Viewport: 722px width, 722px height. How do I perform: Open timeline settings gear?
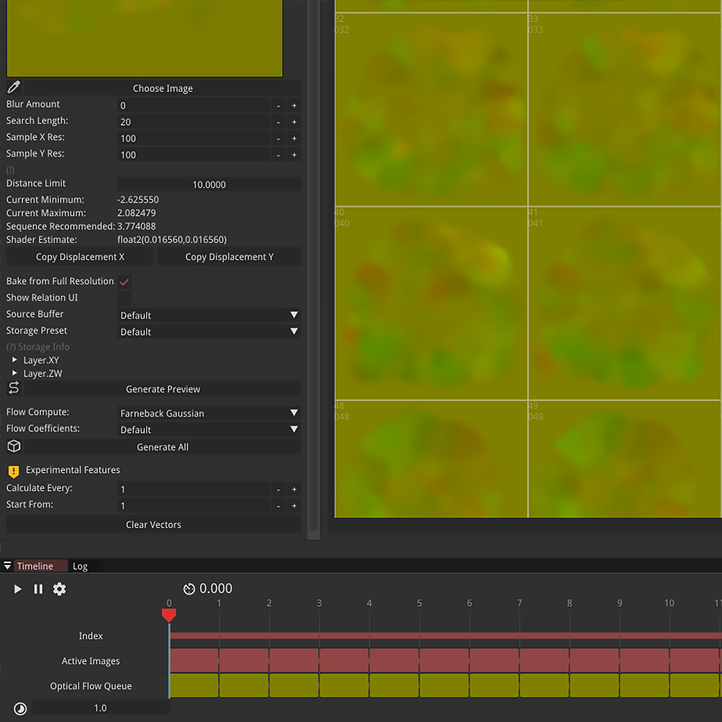click(59, 589)
